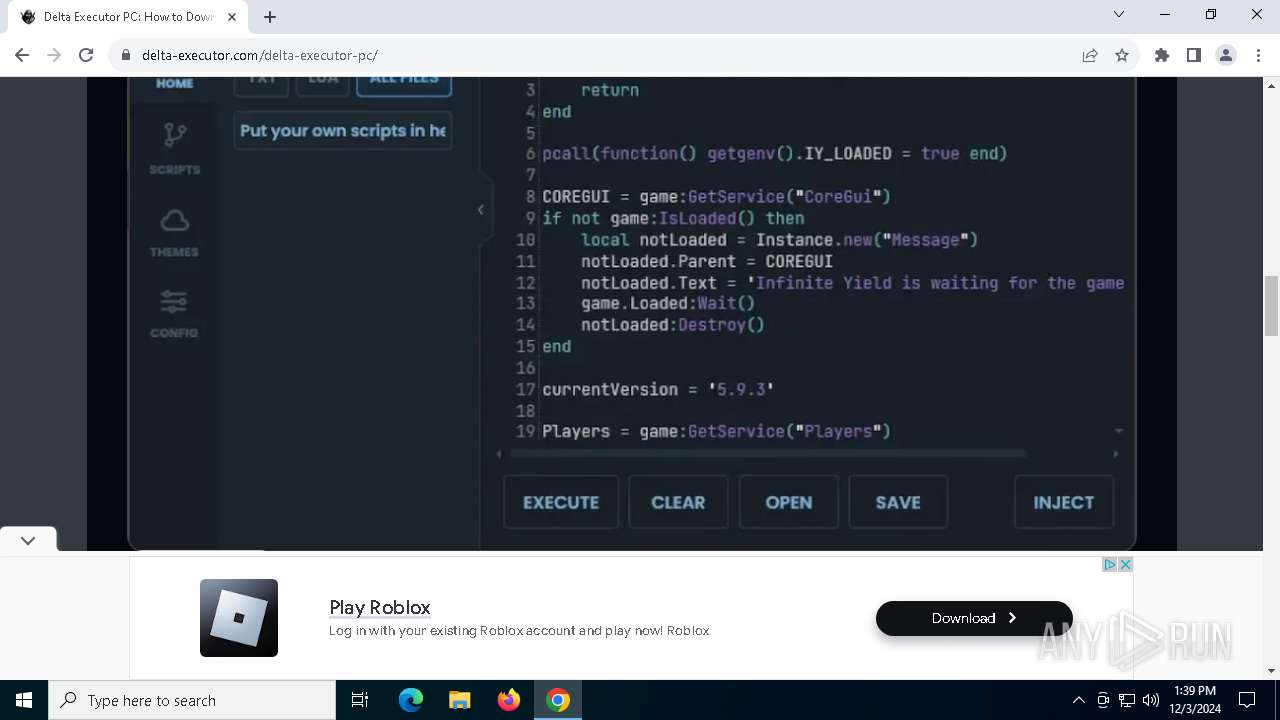Viewport: 1280px width, 720px height.
Task: Open Chrome extensions puzzle icon
Action: (x=1162, y=55)
